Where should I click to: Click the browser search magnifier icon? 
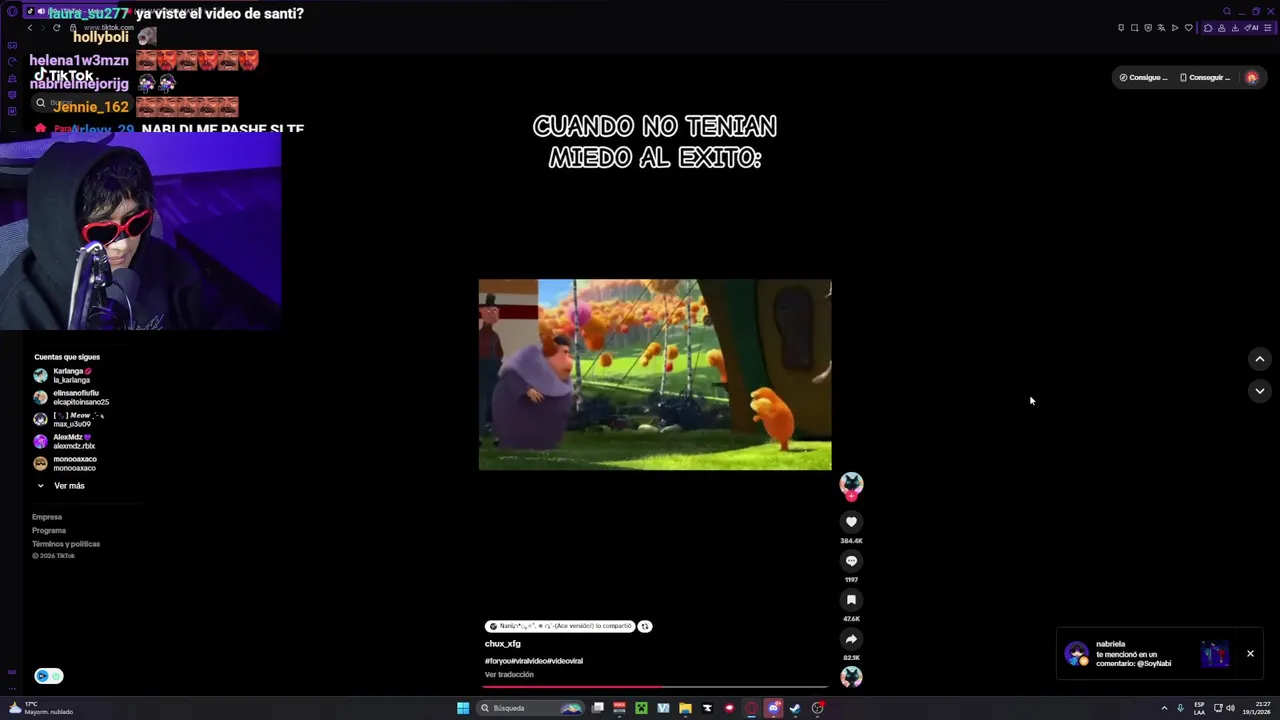(1227, 11)
